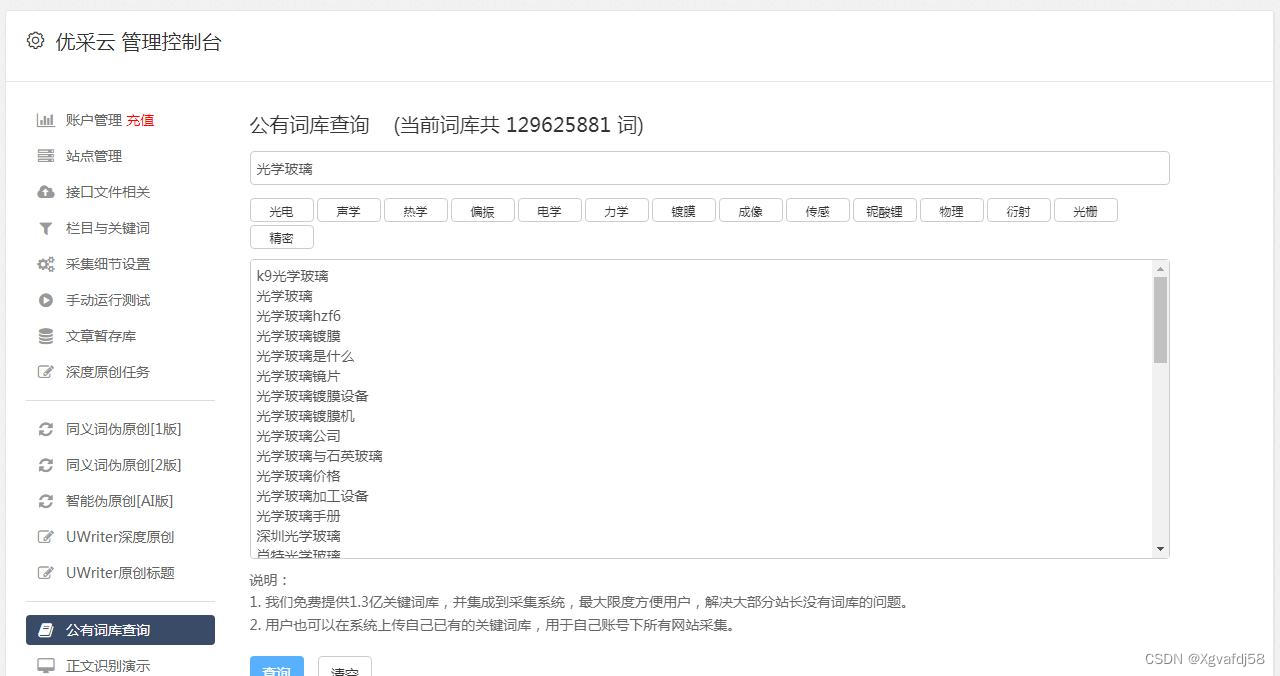
Task: Click the 声学 tag button
Action: pyautogui.click(x=349, y=210)
